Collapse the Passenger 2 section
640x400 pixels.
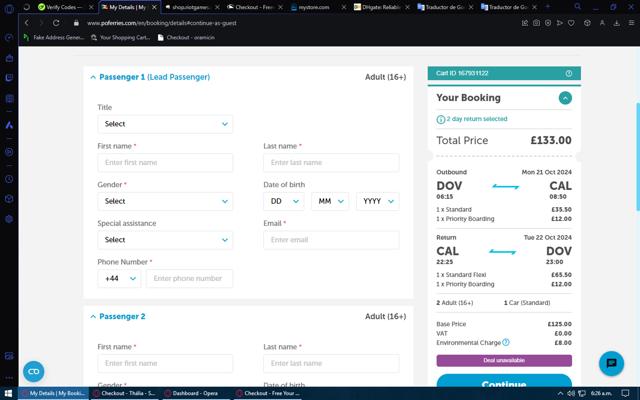(93, 316)
